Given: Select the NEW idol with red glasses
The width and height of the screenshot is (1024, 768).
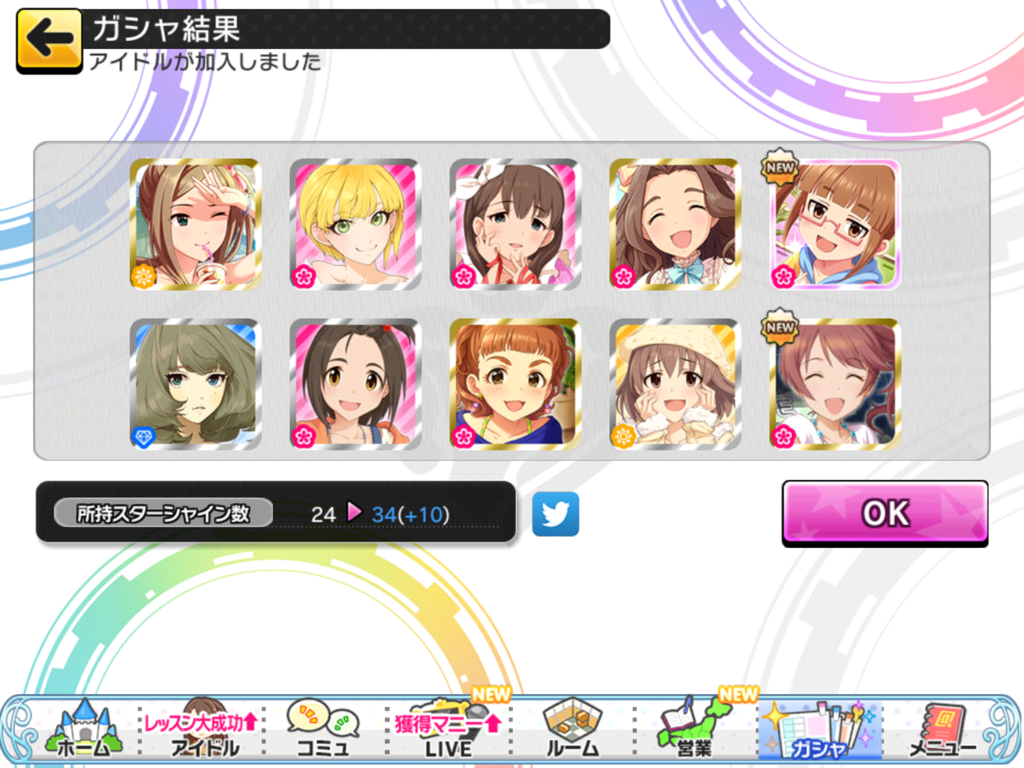Looking at the screenshot, I should pos(835,224).
